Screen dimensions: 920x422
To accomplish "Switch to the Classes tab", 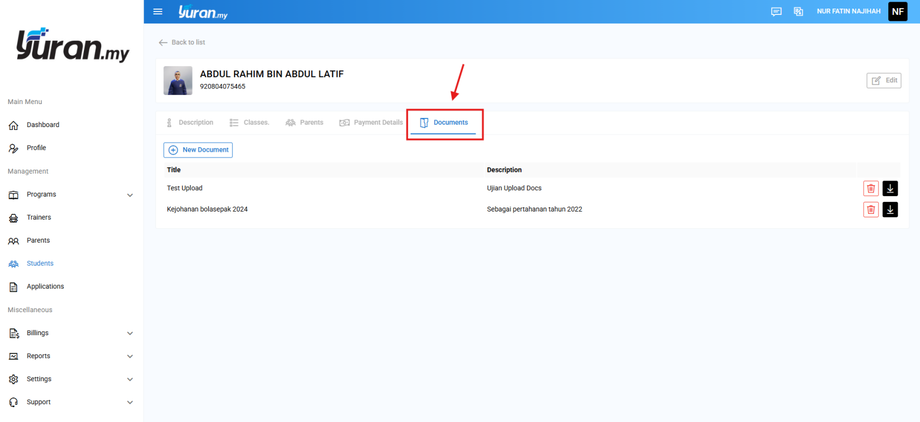I will coord(249,123).
